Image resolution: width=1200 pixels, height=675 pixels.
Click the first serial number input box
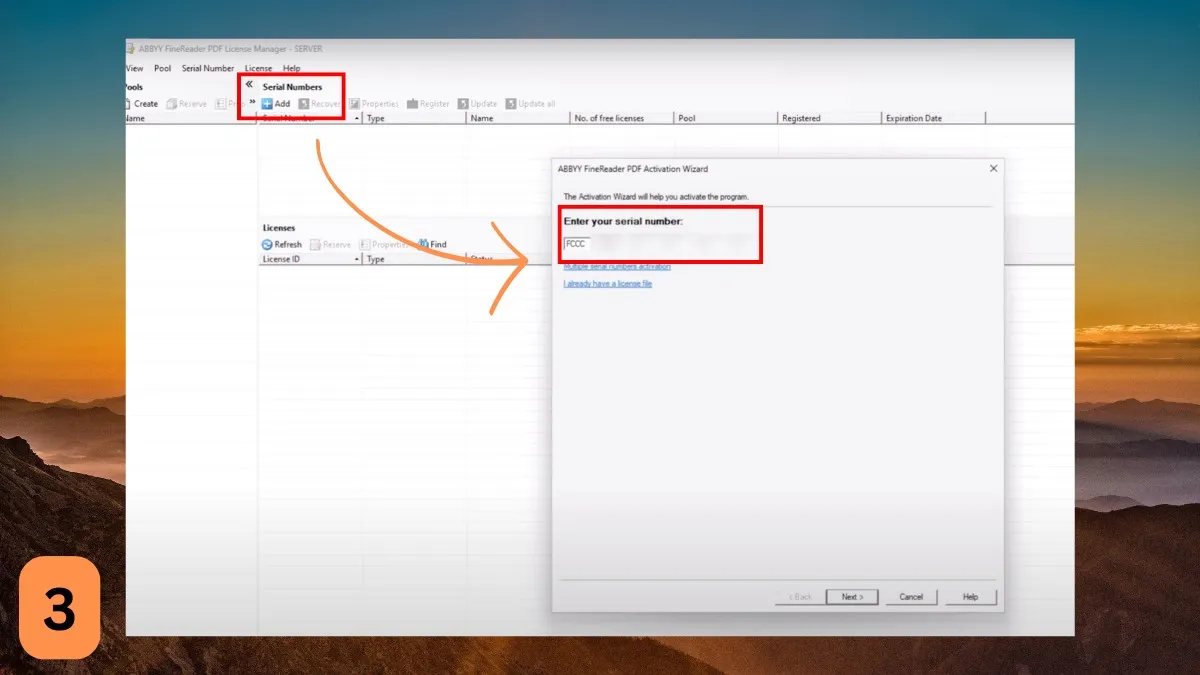click(577, 243)
